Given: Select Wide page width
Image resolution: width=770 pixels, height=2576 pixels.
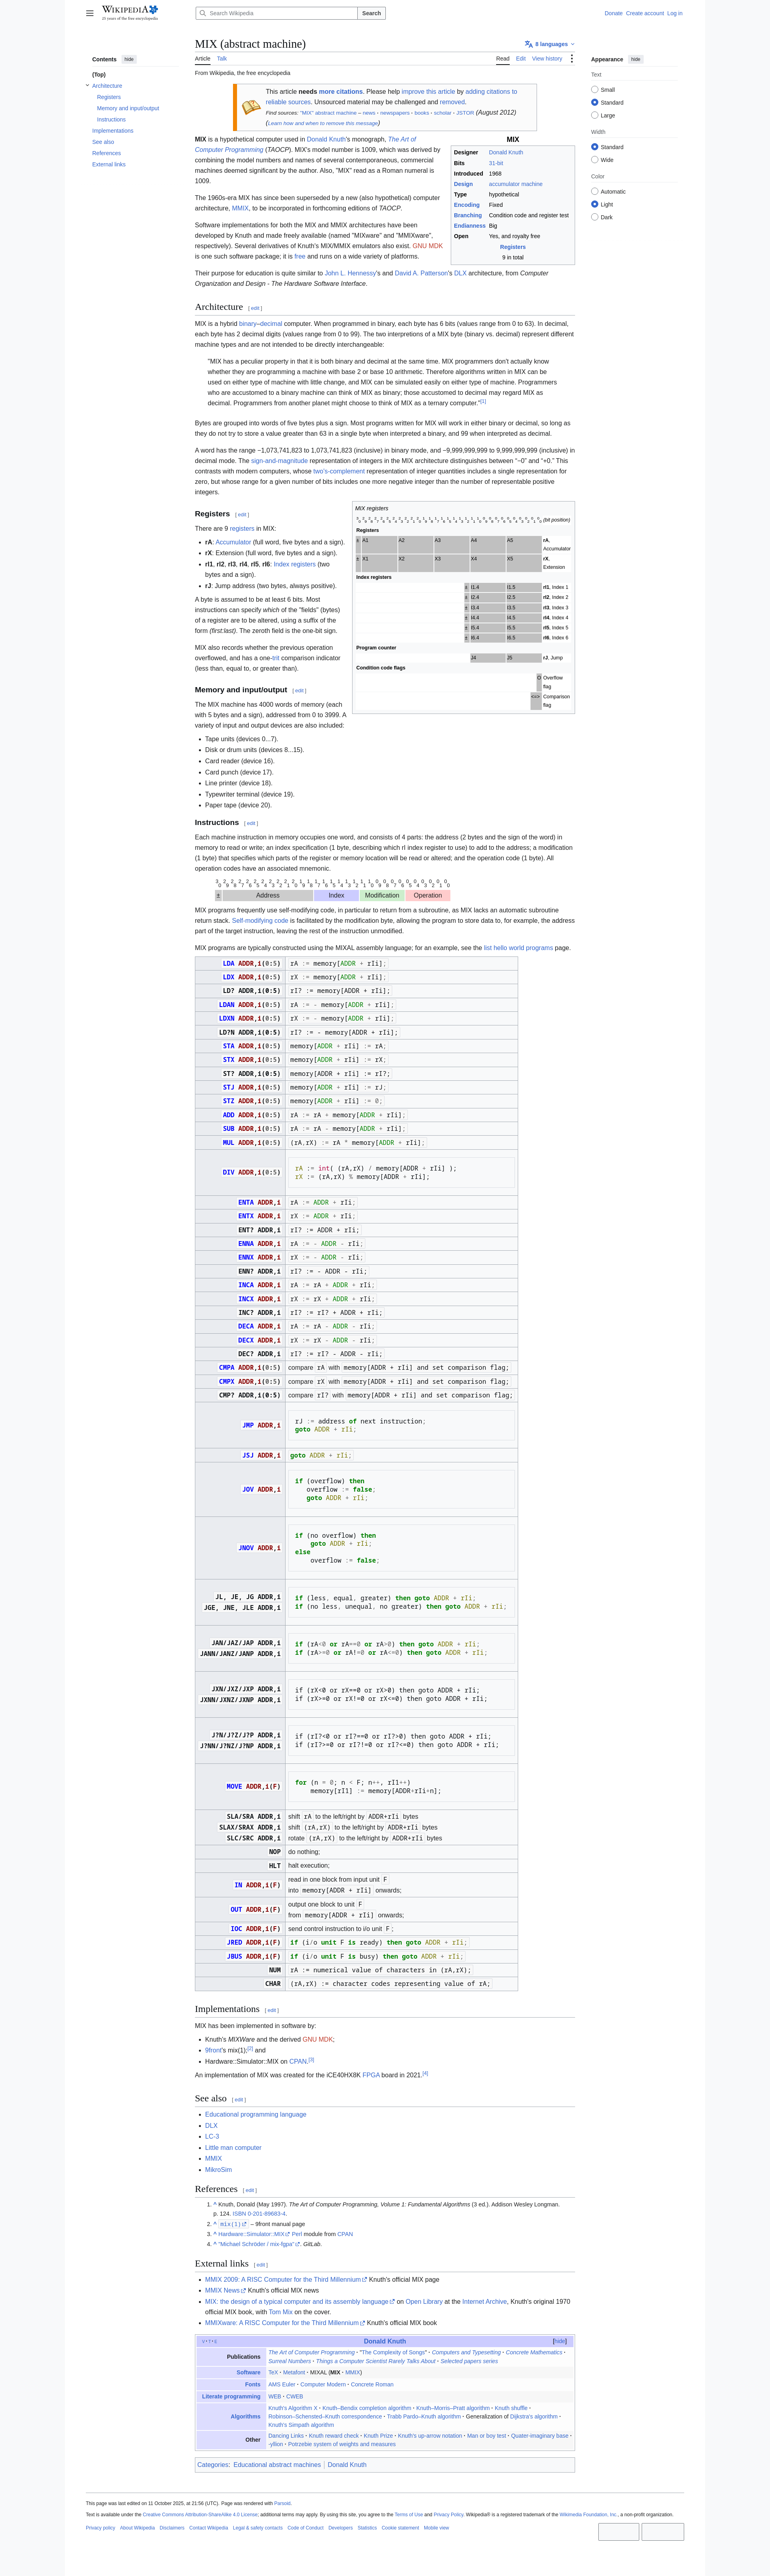Looking at the screenshot, I should point(595,160).
